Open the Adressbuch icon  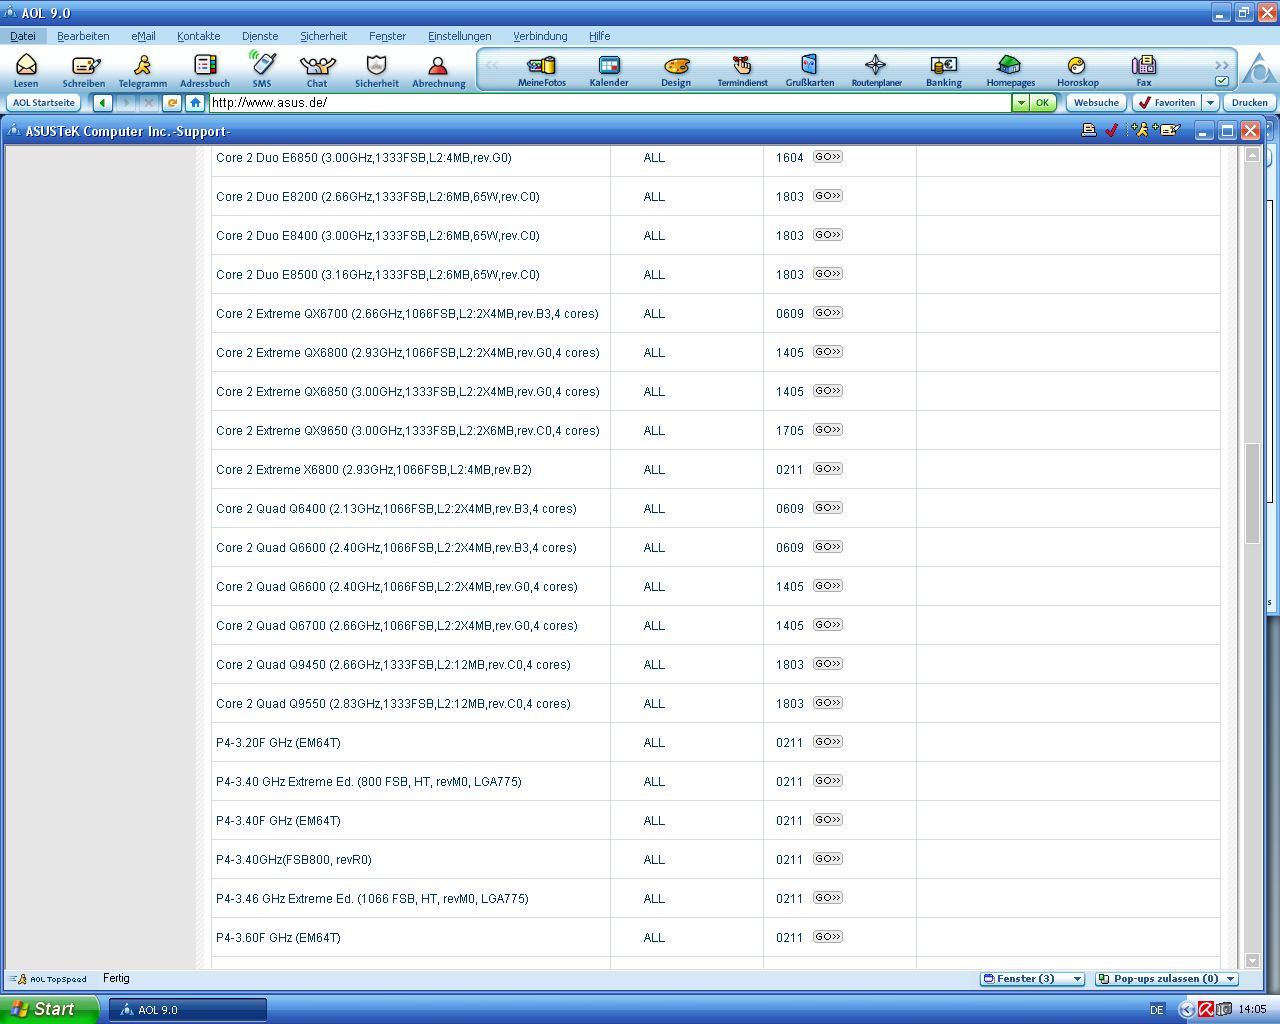205,70
